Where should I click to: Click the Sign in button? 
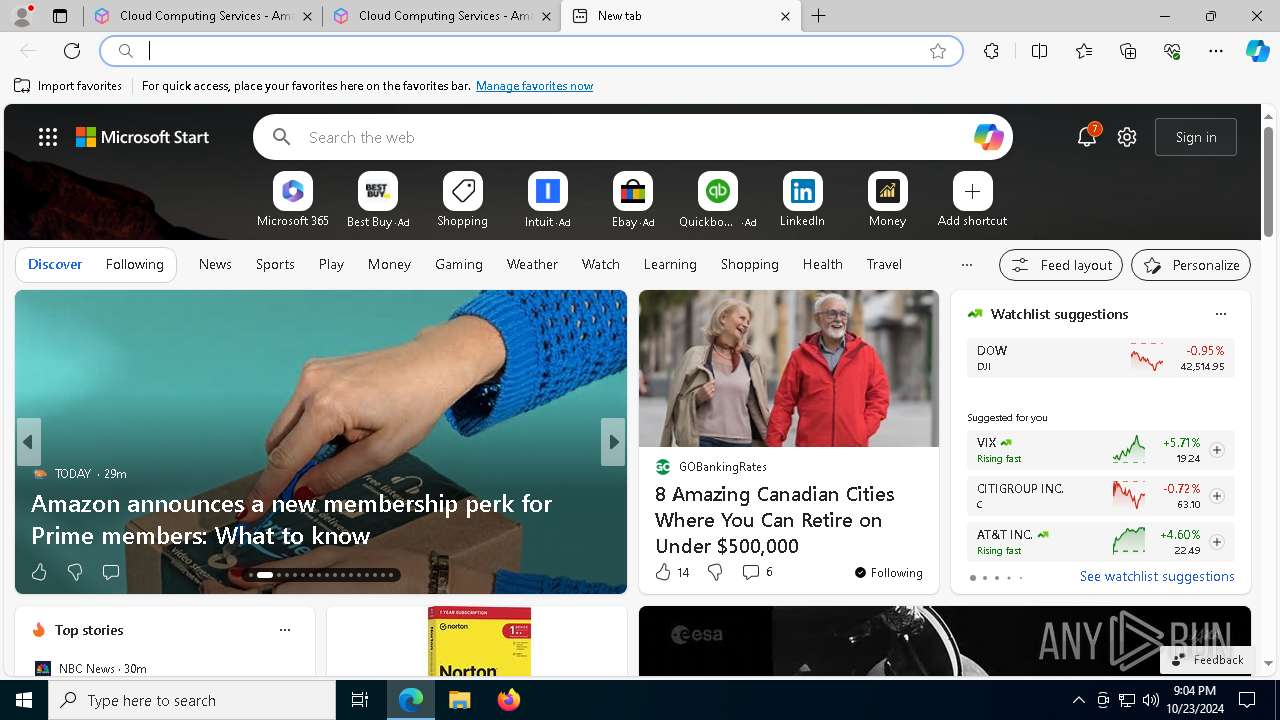pyautogui.click(x=1196, y=137)
